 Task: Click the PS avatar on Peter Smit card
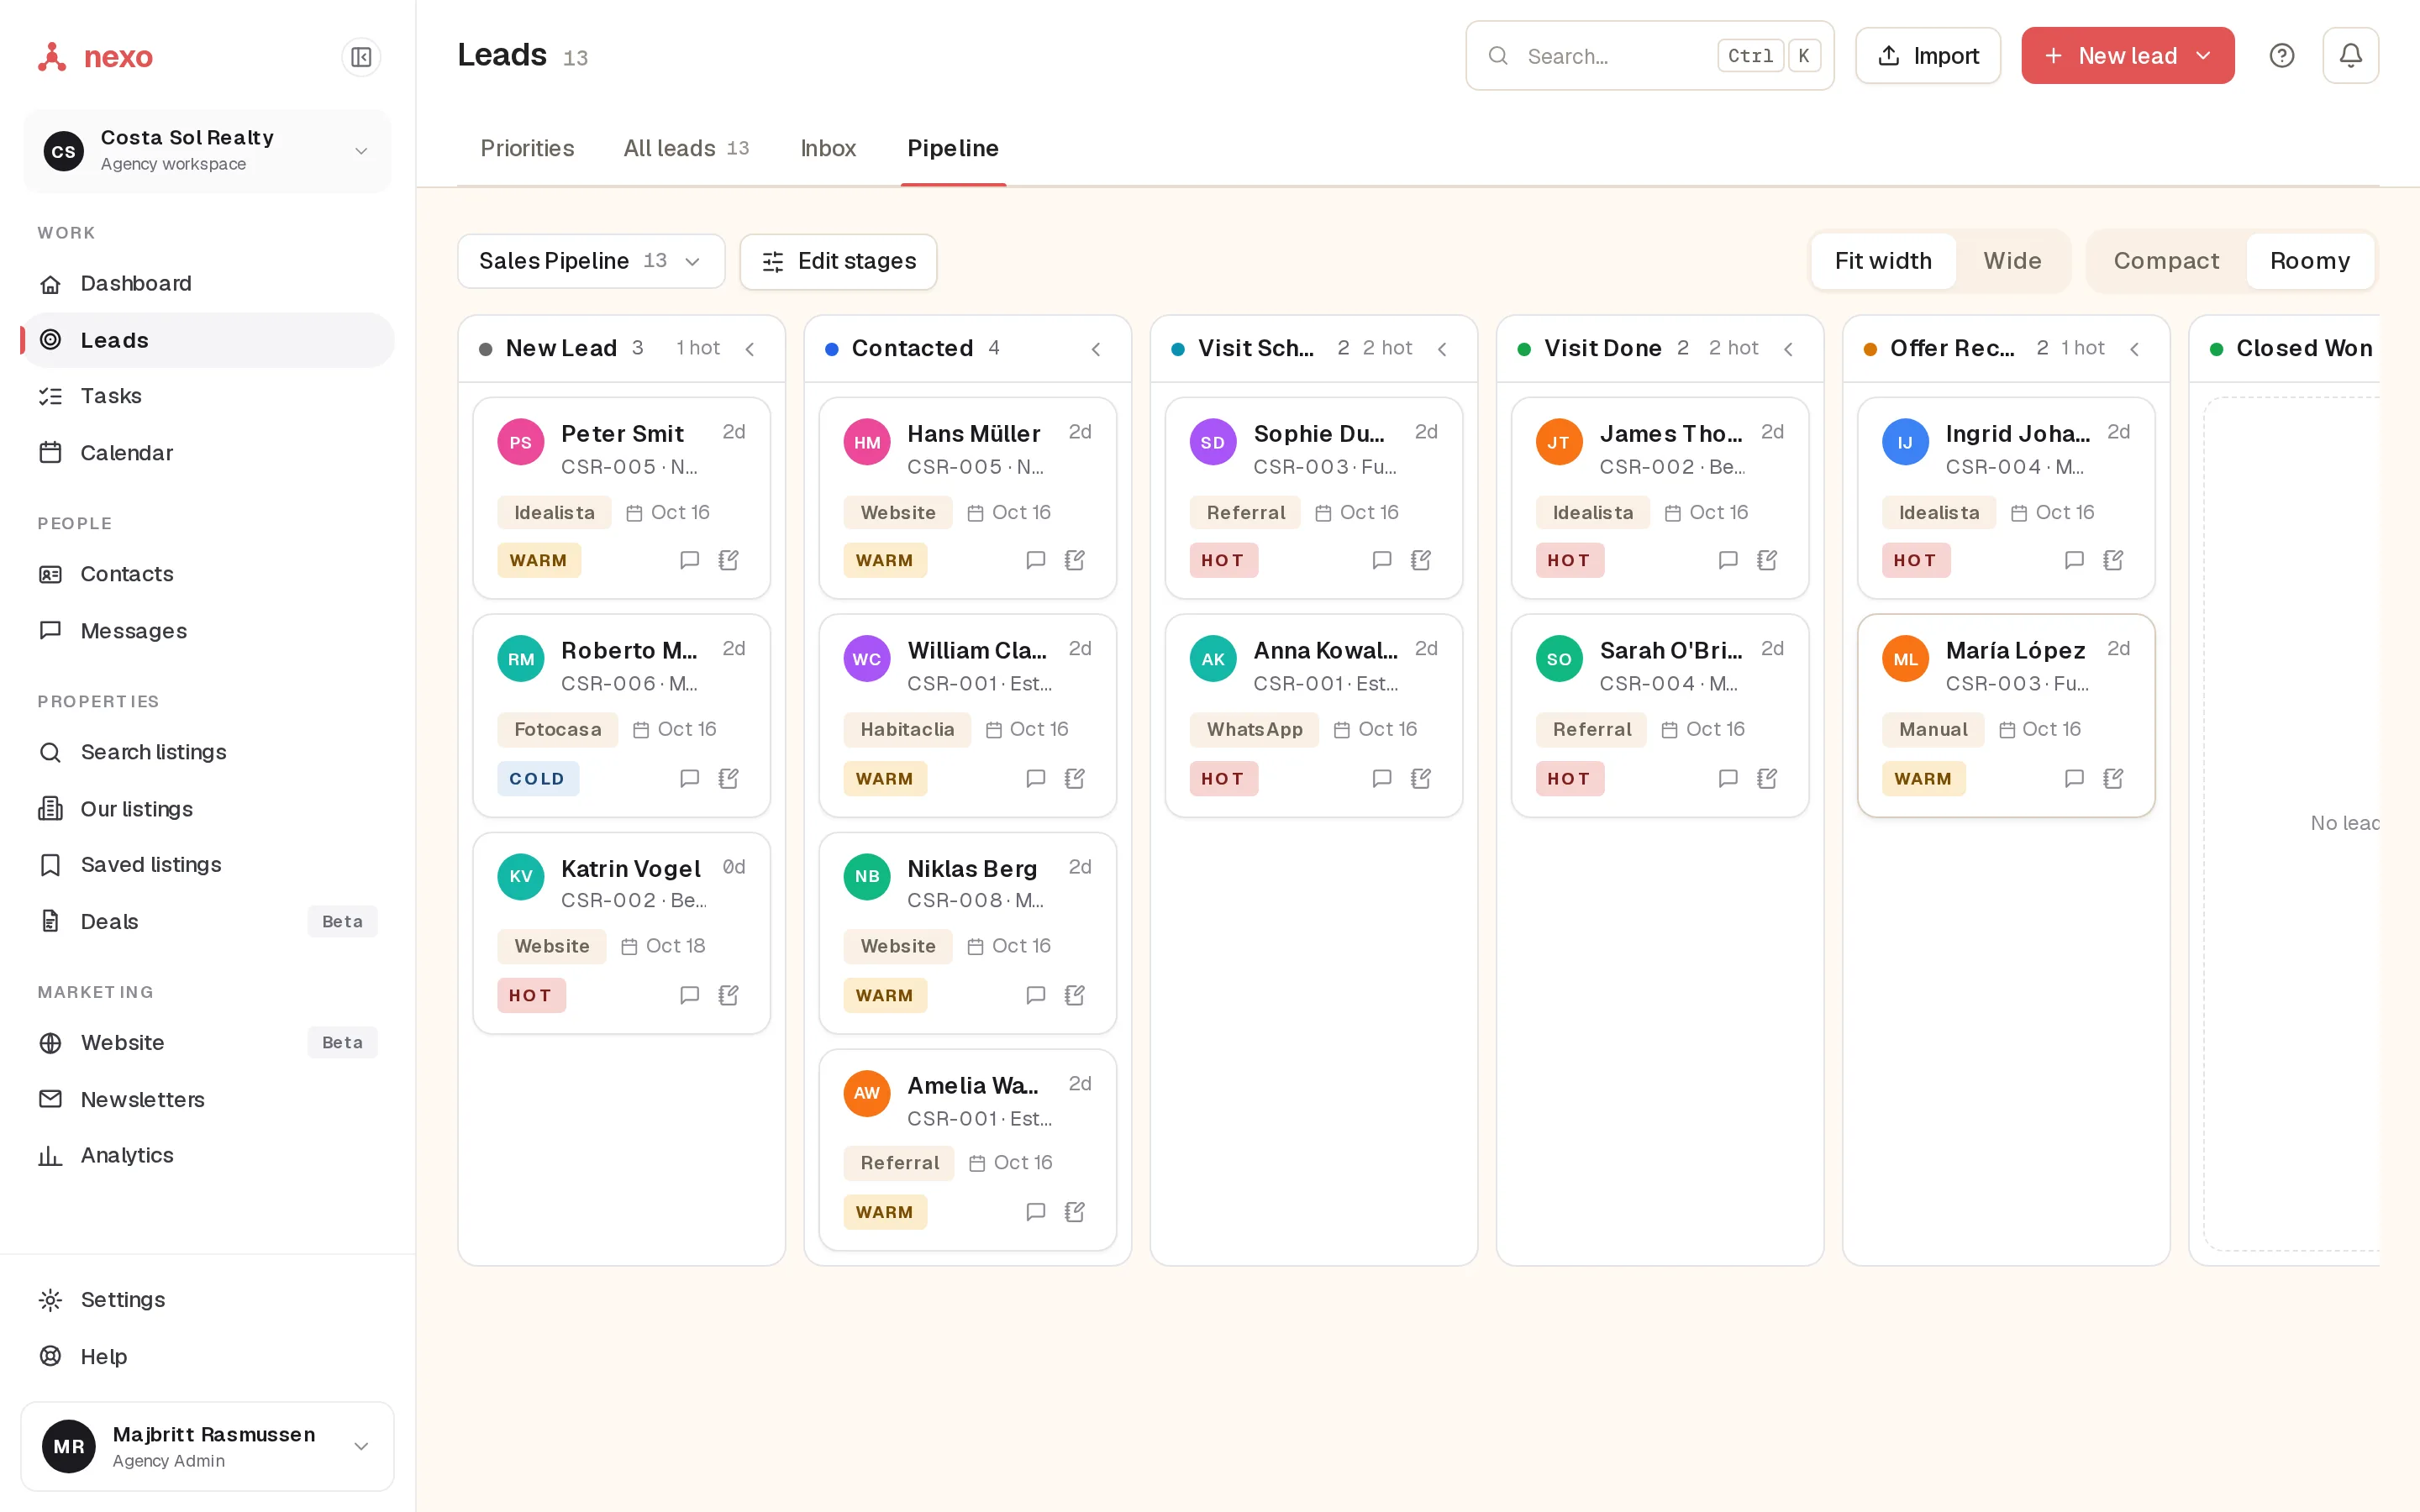pos(521,442)
